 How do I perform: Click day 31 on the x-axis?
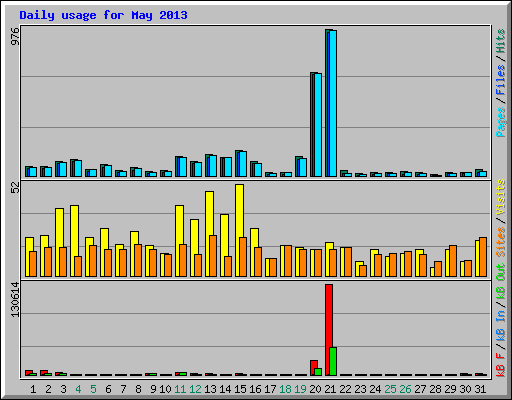480,389
